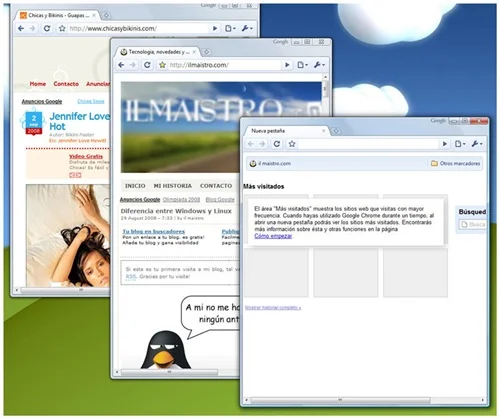Add new tab in Chicas y Bikinis window
The height and width of the screenshot is (419, 500).
click(106, 16)
